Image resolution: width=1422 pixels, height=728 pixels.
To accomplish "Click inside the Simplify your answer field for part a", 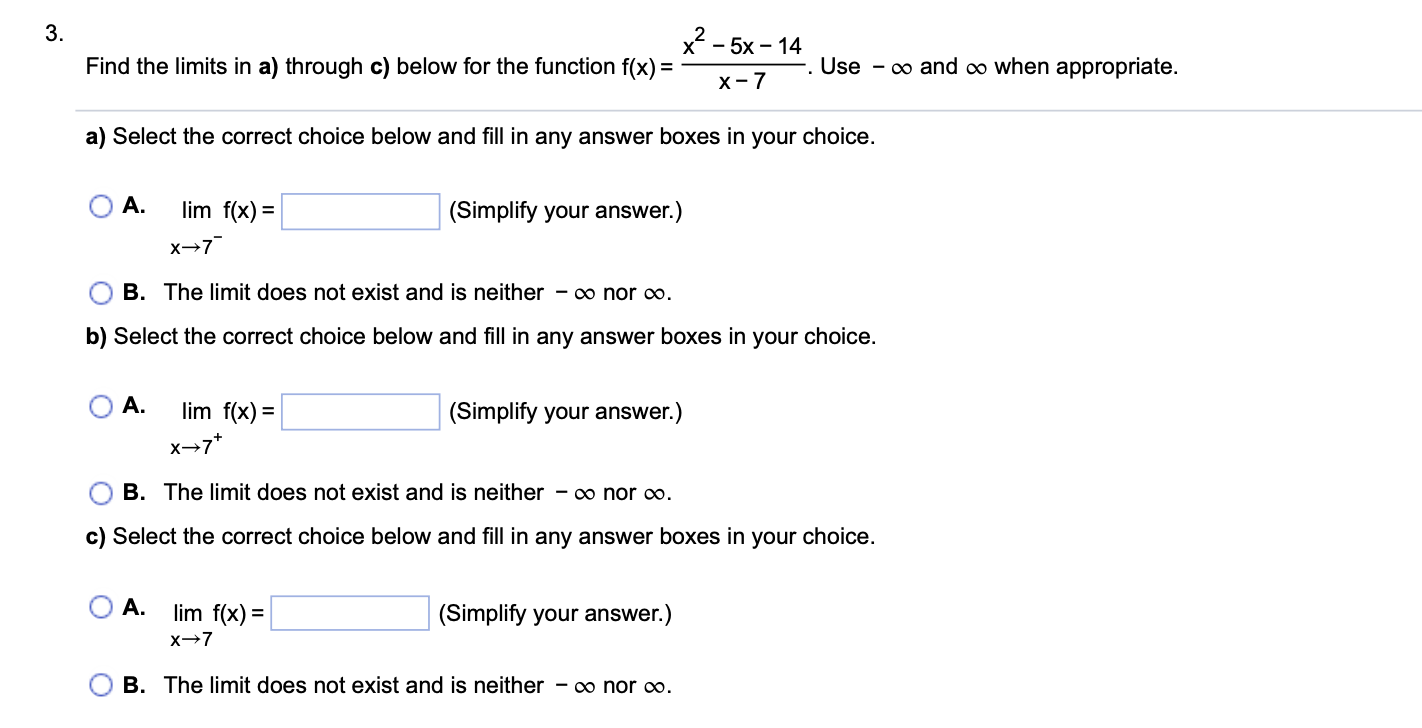I will 360,211.
